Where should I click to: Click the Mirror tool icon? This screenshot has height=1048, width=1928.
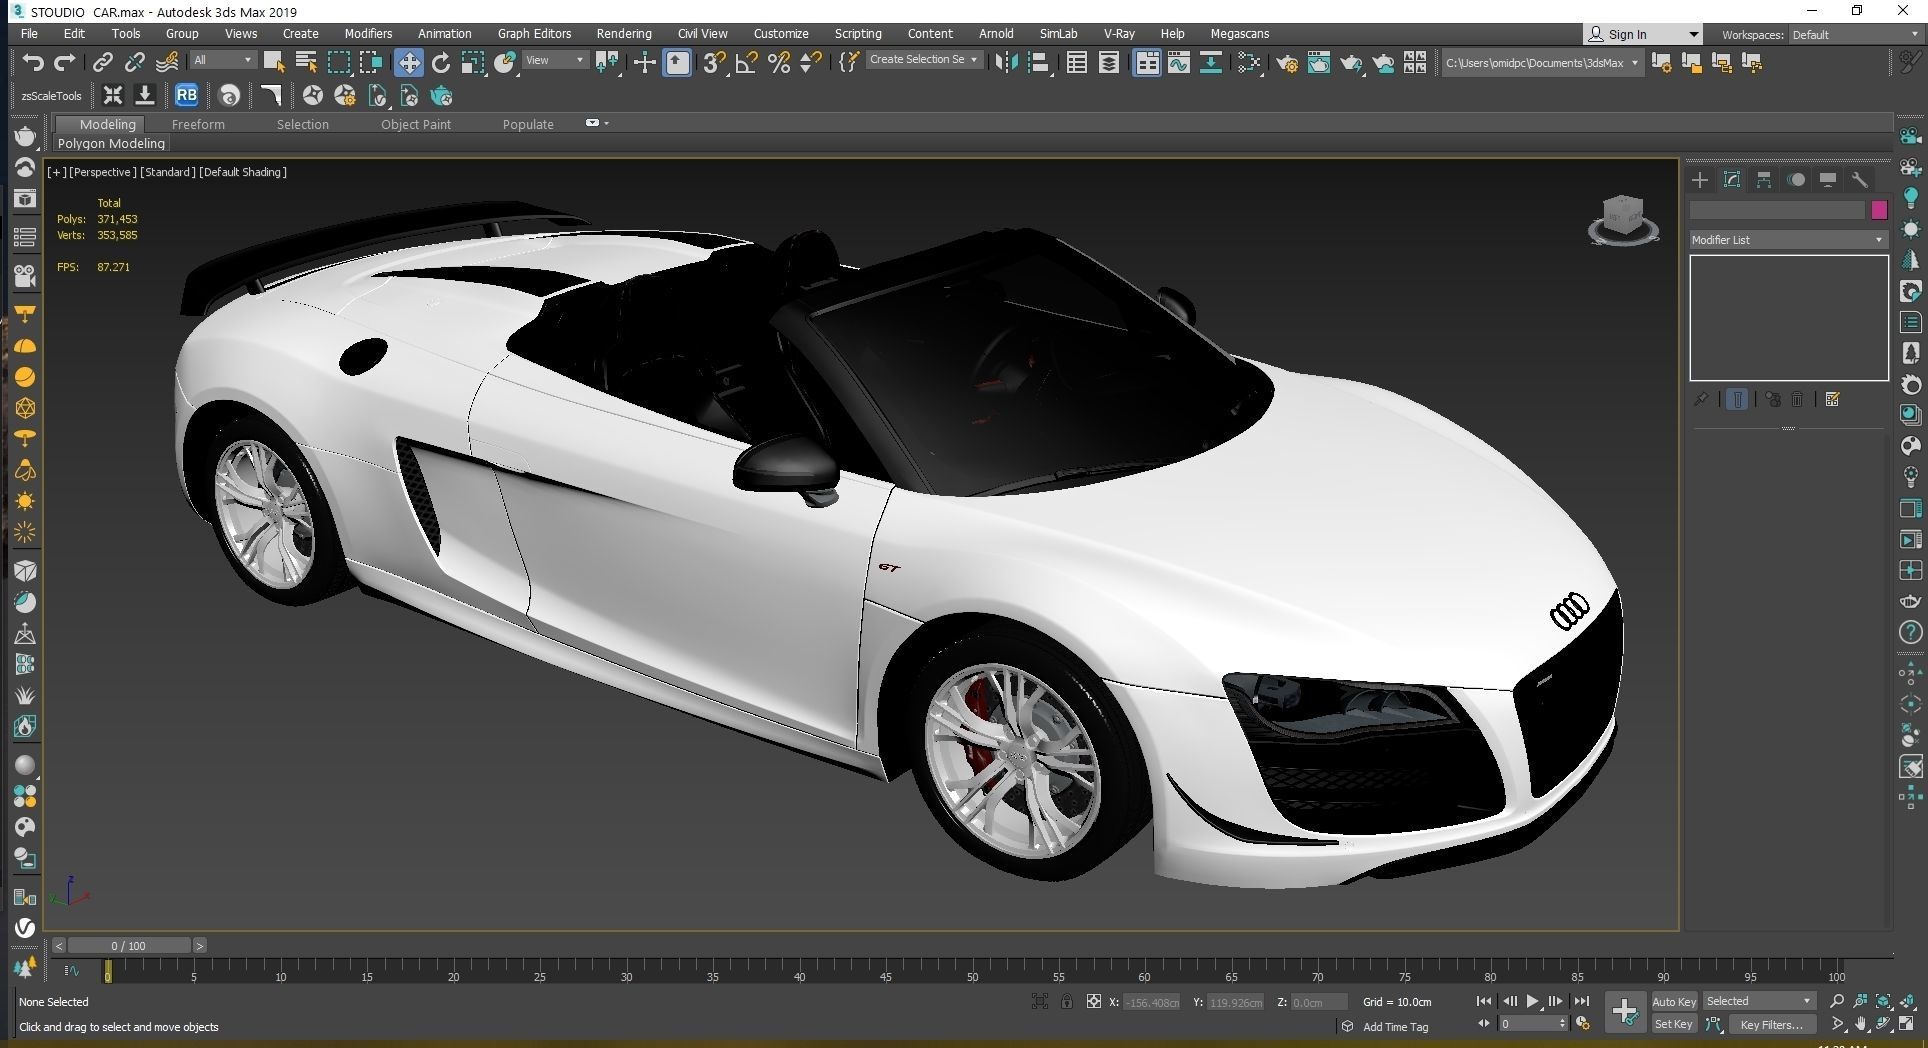tap(1006, 62)
